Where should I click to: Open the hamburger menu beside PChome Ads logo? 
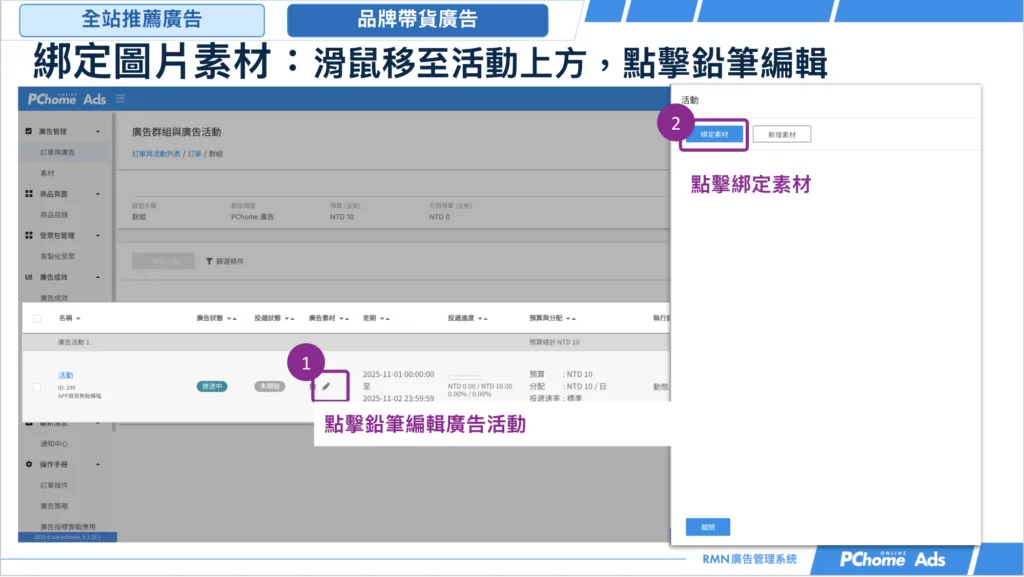click(120, 99)
